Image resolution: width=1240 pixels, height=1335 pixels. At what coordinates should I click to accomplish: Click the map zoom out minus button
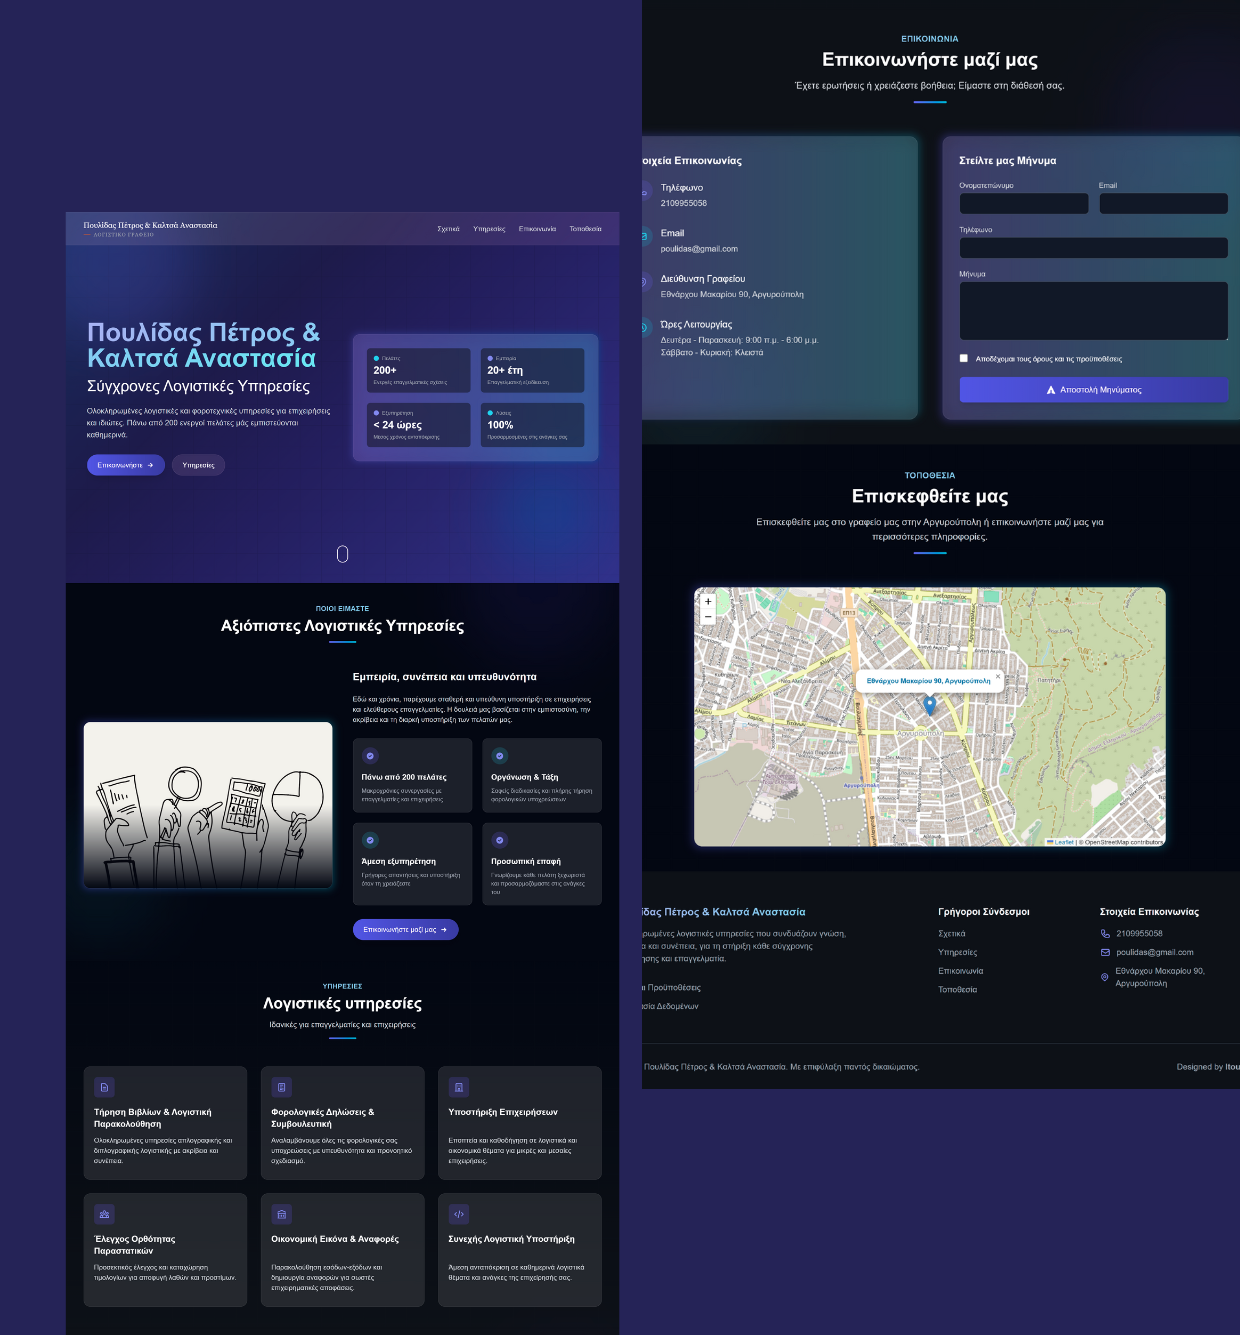[708, 617]
